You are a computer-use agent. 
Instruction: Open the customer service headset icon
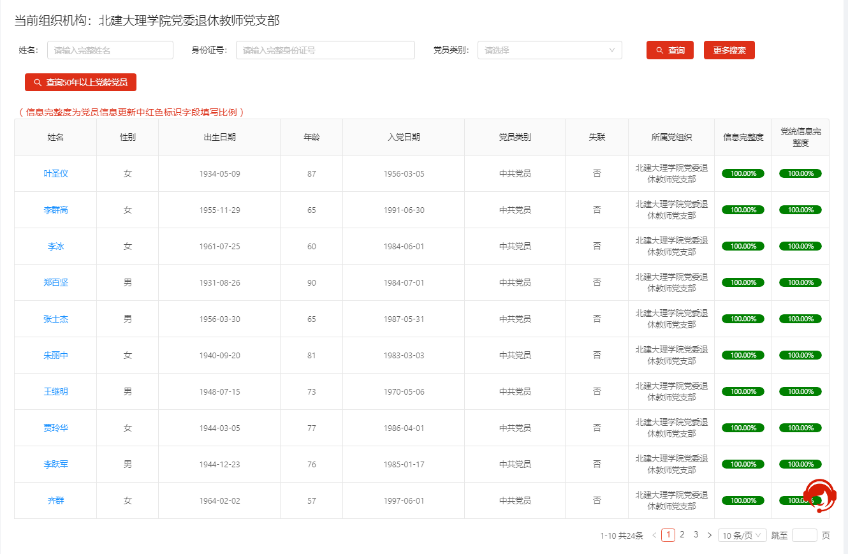point(819,494)
